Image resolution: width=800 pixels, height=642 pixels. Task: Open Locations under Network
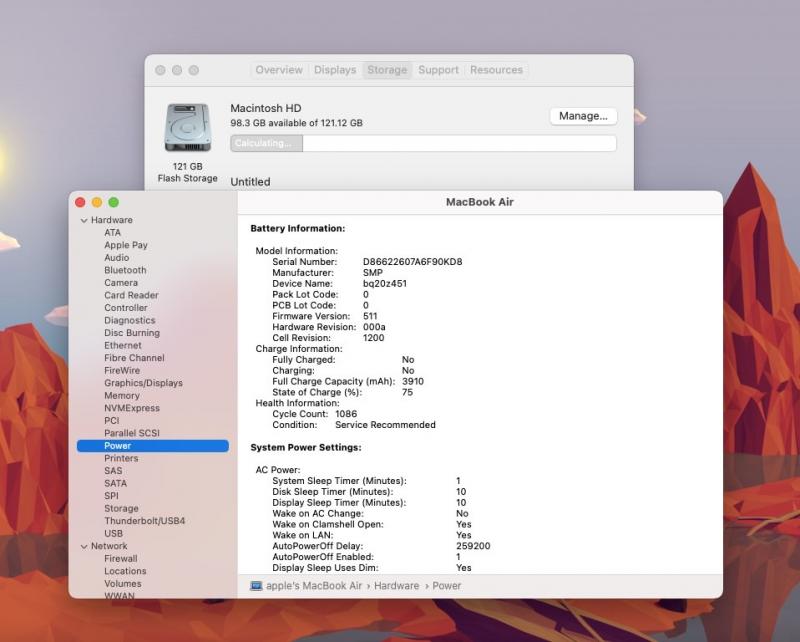point(125,571)
